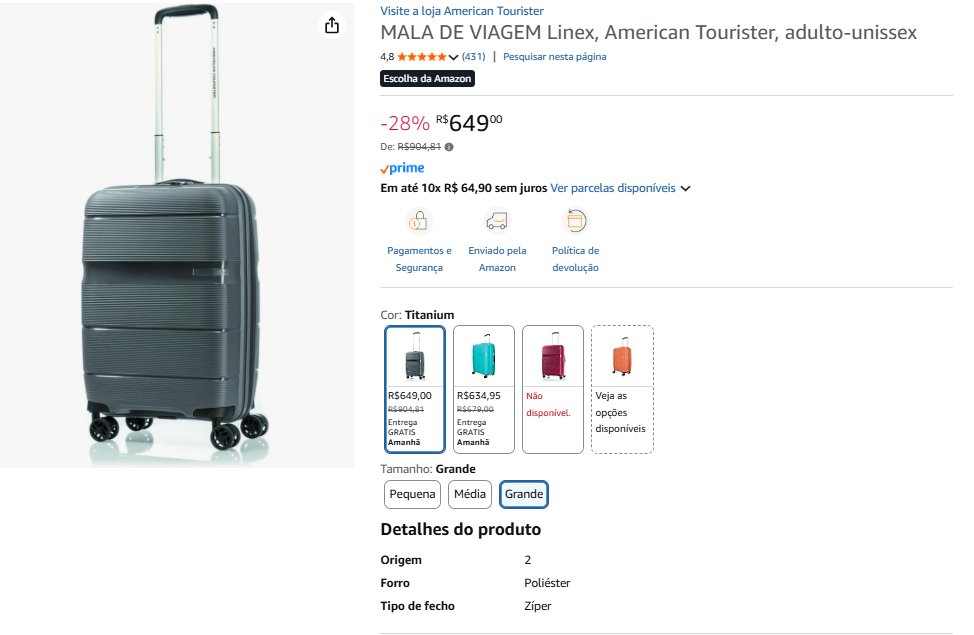Click the five-star rating icons
This screenshot has width=974, height=635.
pos(422,57)
